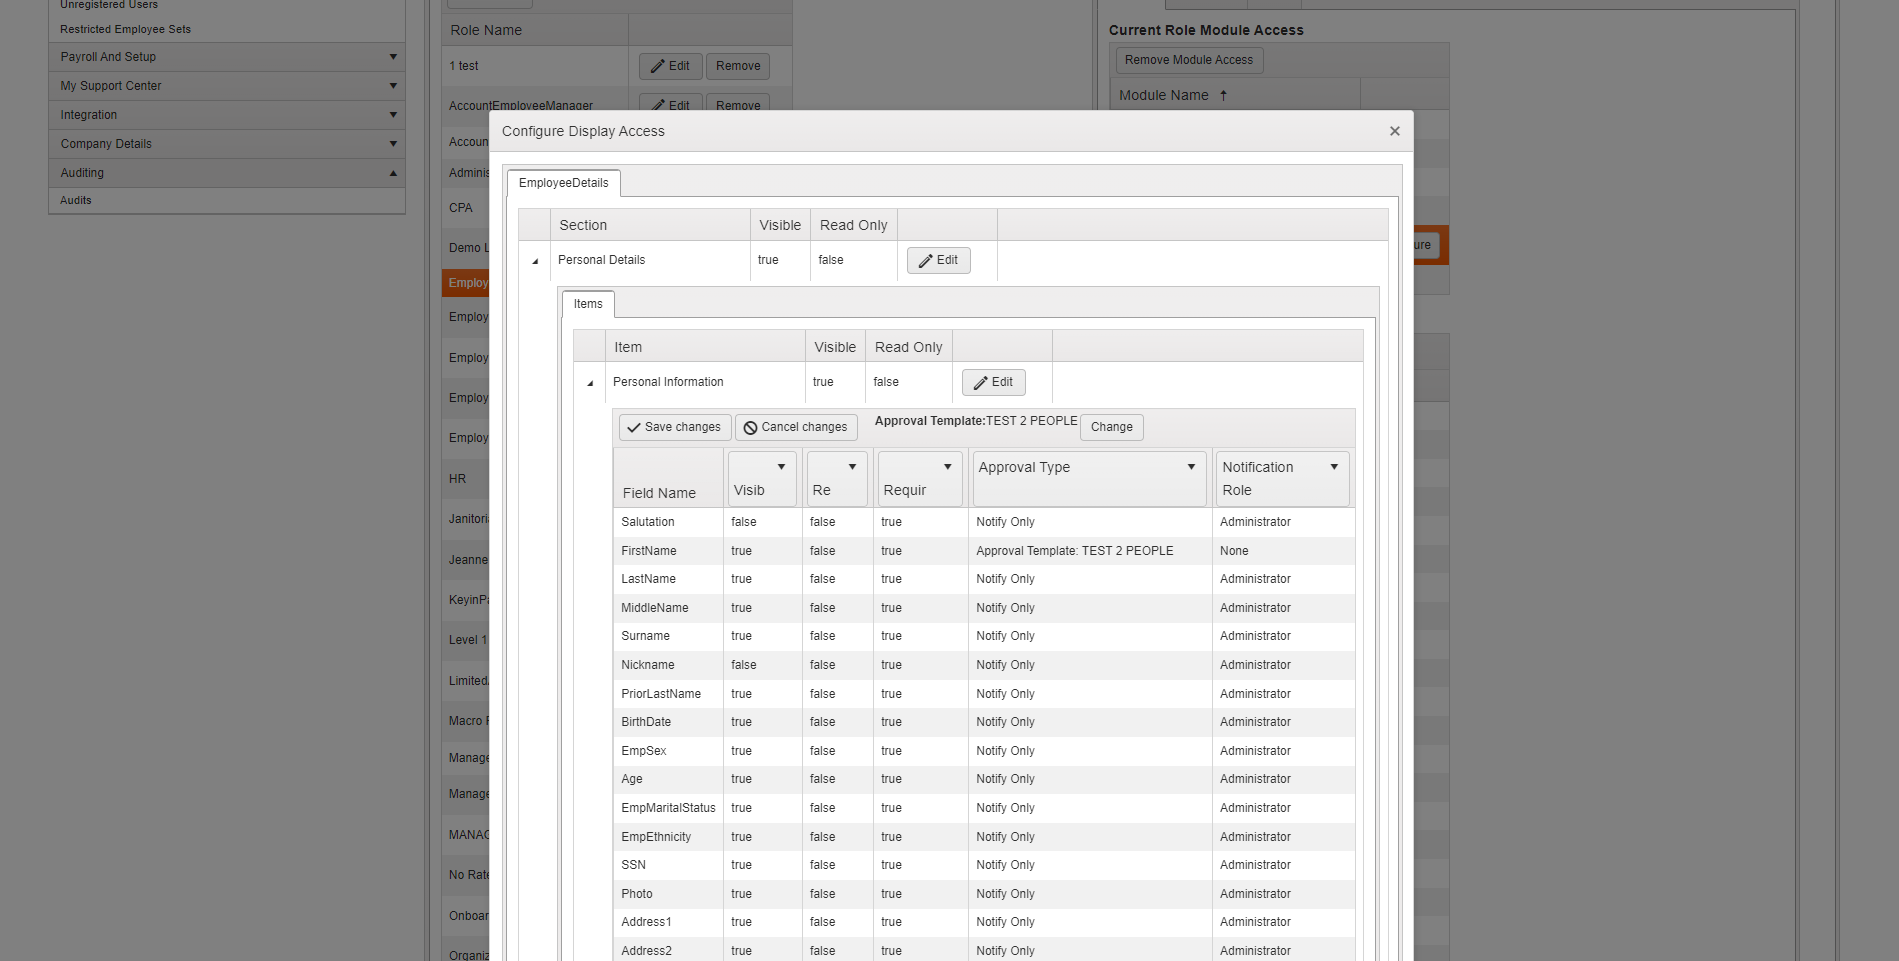Edit the Personal Details section

tap(938, 260)
